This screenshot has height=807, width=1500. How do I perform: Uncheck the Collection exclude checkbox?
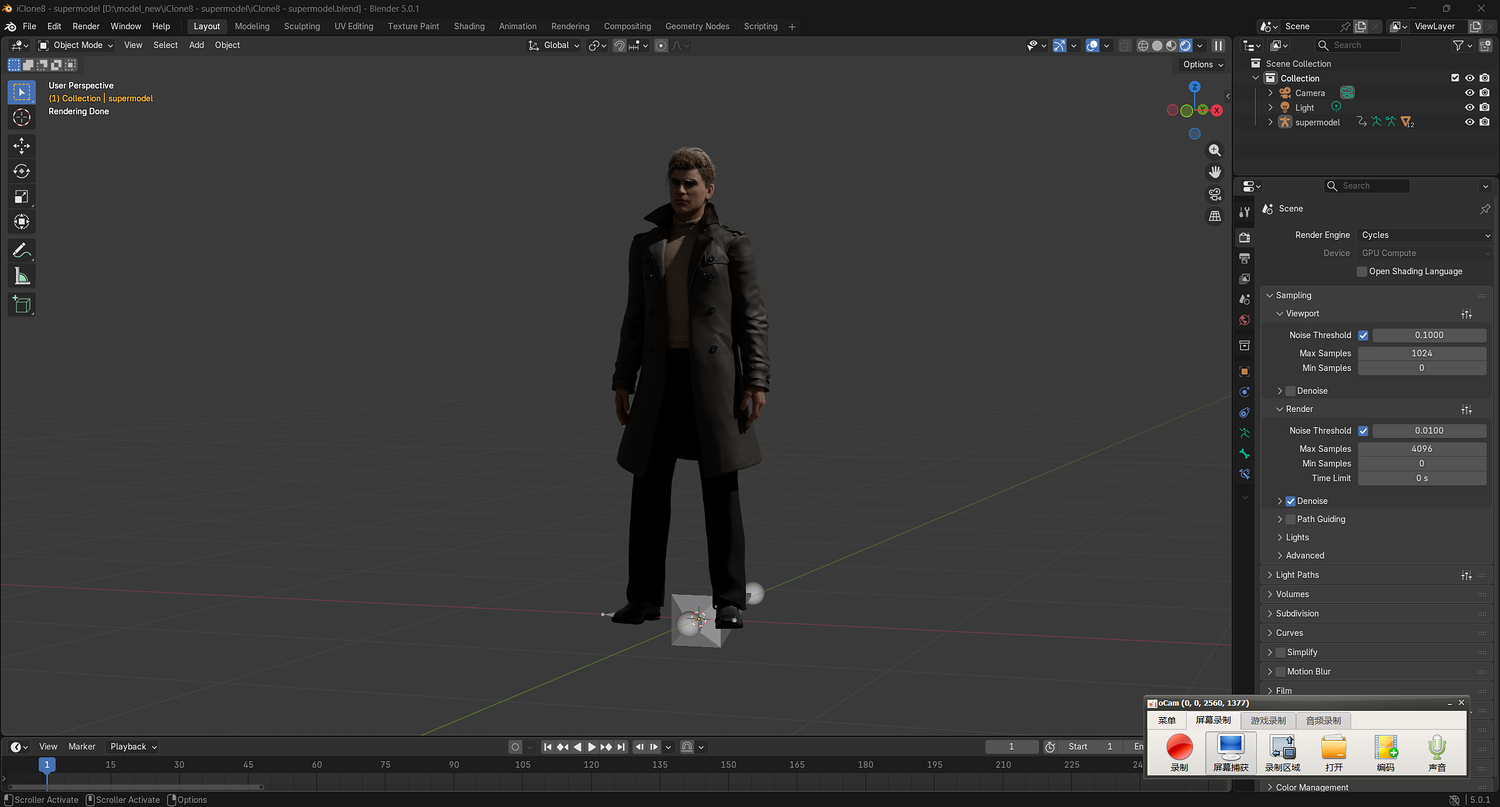click(1455, 78)
